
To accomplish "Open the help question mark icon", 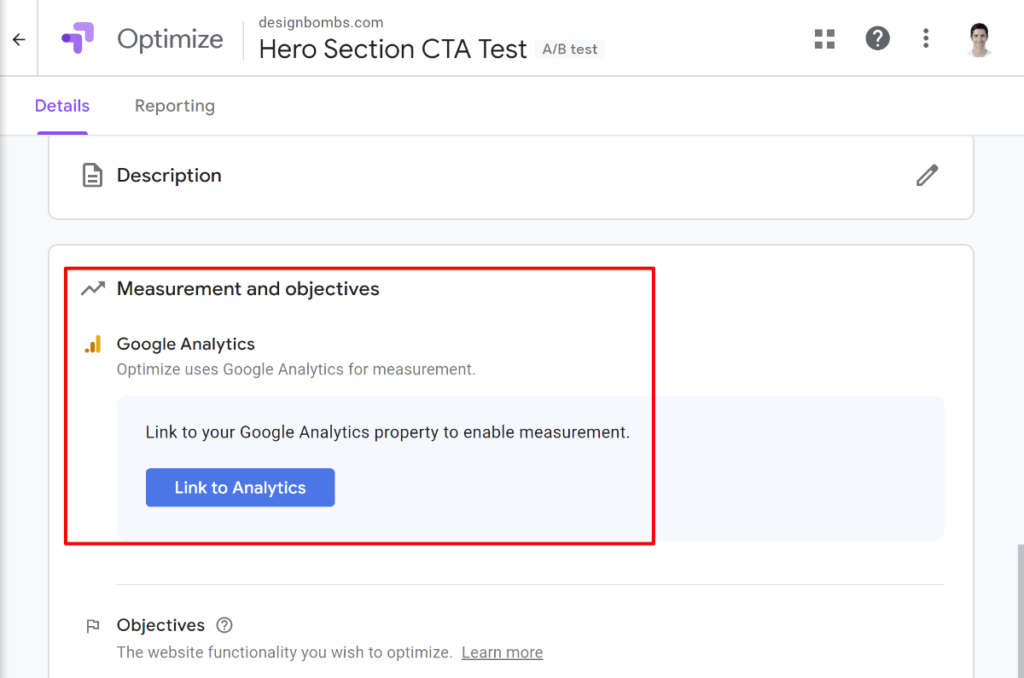I will point(877,39).
